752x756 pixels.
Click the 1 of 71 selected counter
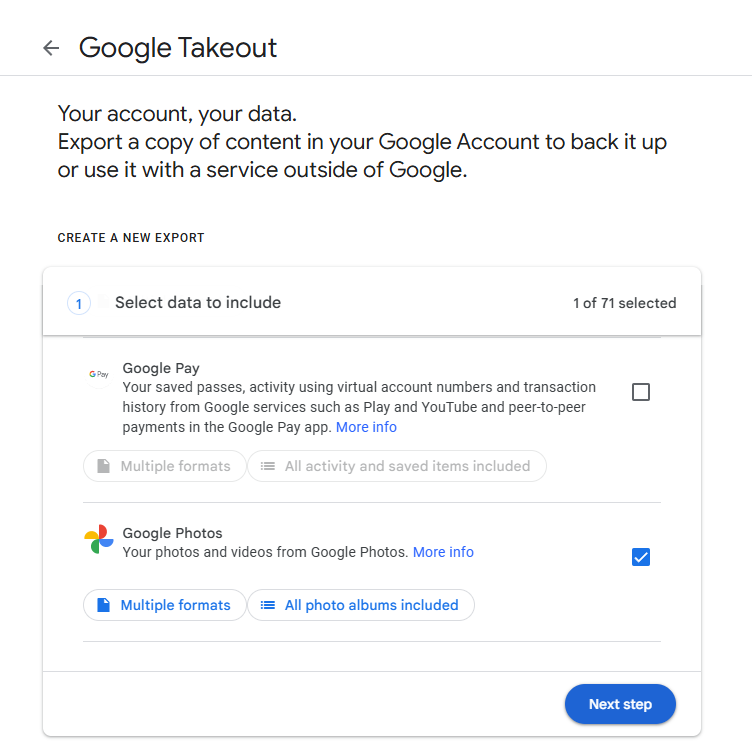click(625, 303)
